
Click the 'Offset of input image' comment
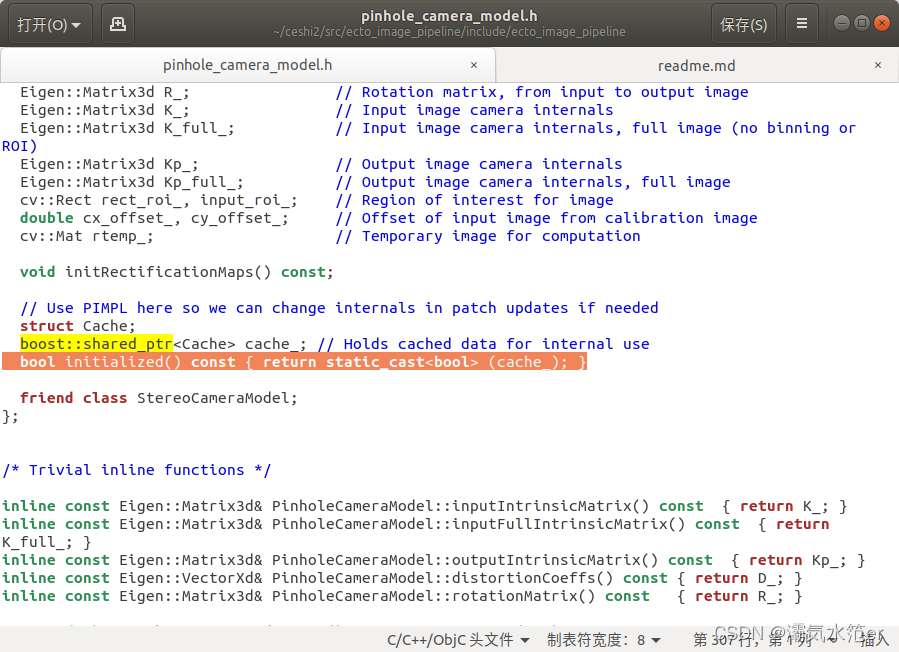[x=546, y=218]
